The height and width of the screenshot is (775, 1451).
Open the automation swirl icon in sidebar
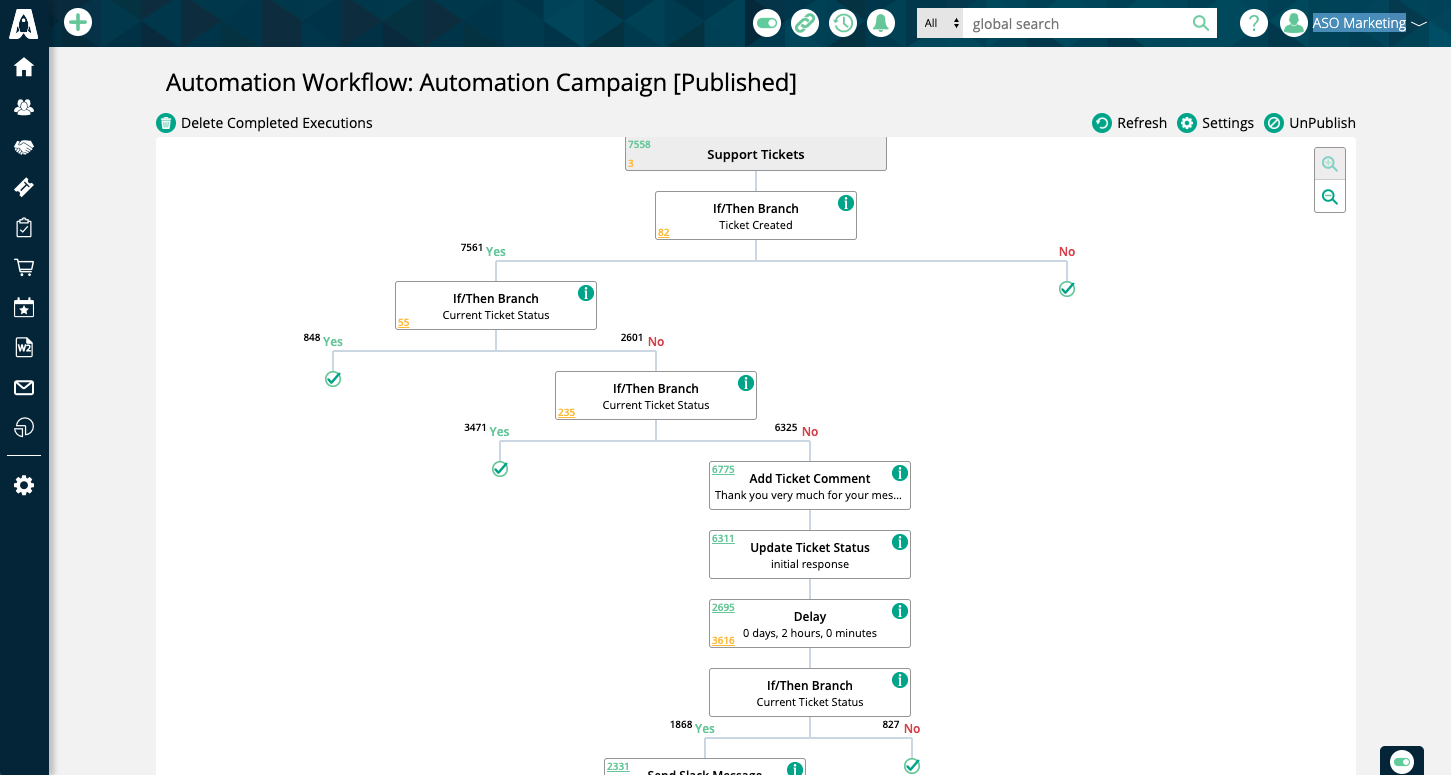(x=24, y=427)
